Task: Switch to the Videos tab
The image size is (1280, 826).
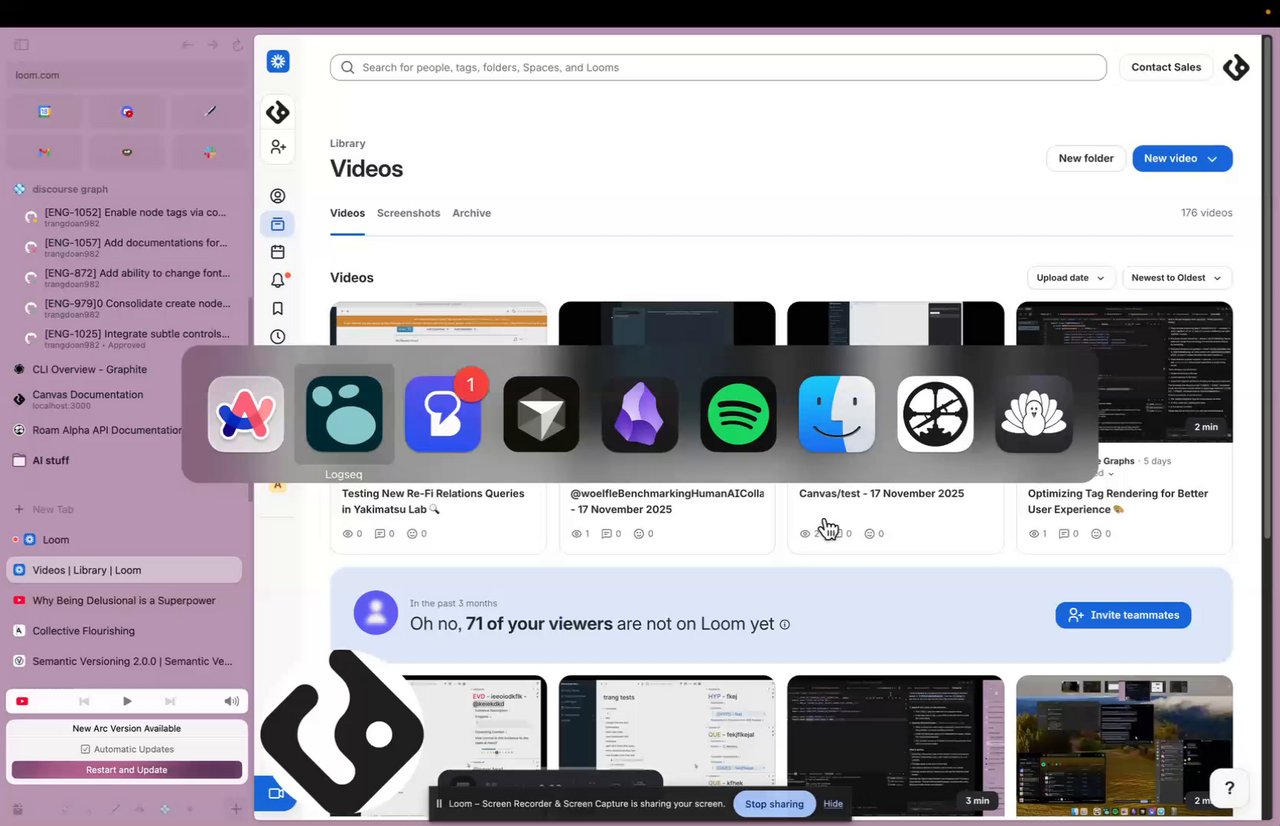Action: coord(347,213)
